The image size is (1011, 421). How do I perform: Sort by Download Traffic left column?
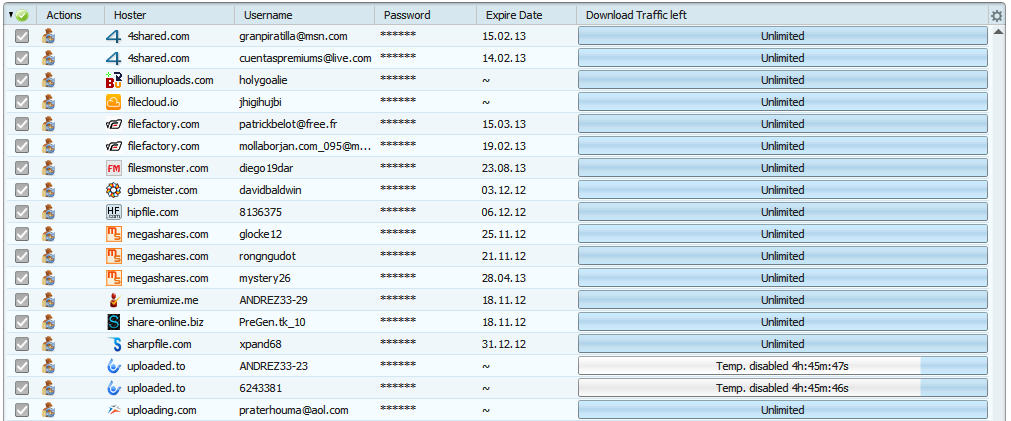pyautogui.click(x=783, y=15)
